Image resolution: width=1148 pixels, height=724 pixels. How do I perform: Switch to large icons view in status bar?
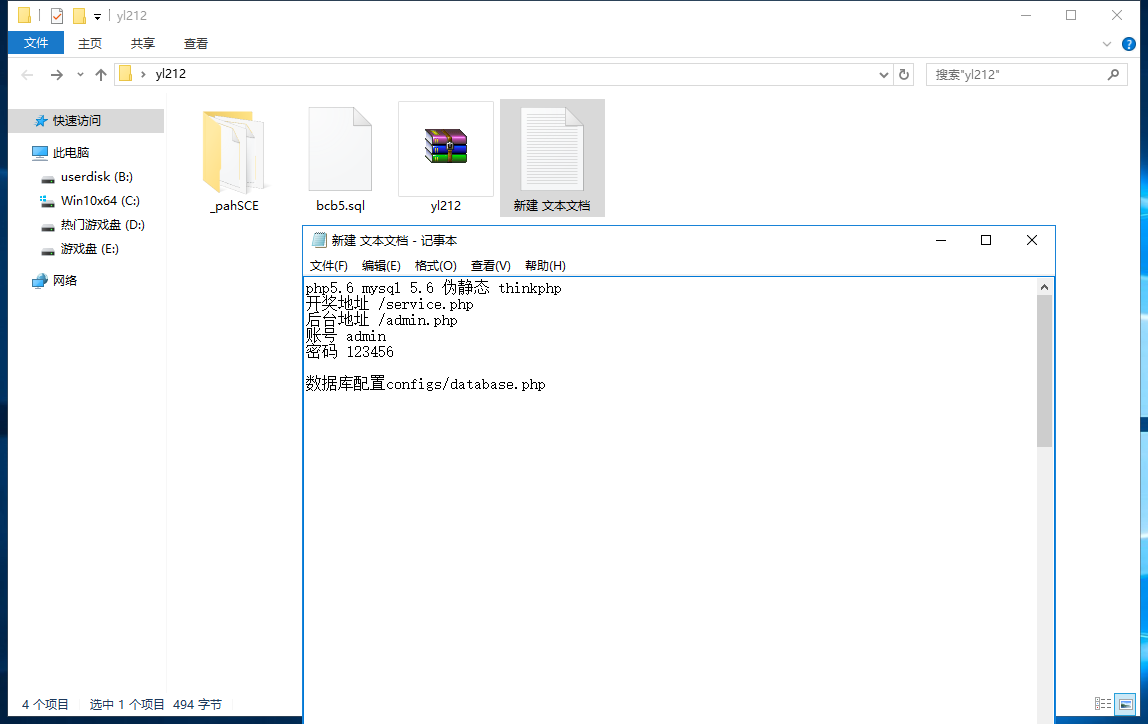(x=1125, y=704)
